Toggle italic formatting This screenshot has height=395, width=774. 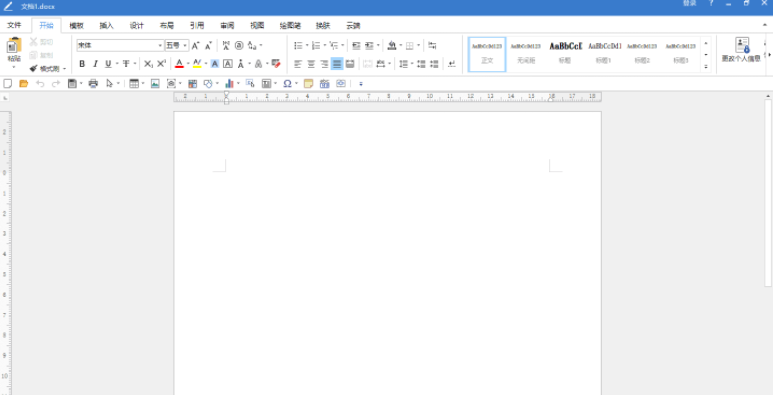95,64
